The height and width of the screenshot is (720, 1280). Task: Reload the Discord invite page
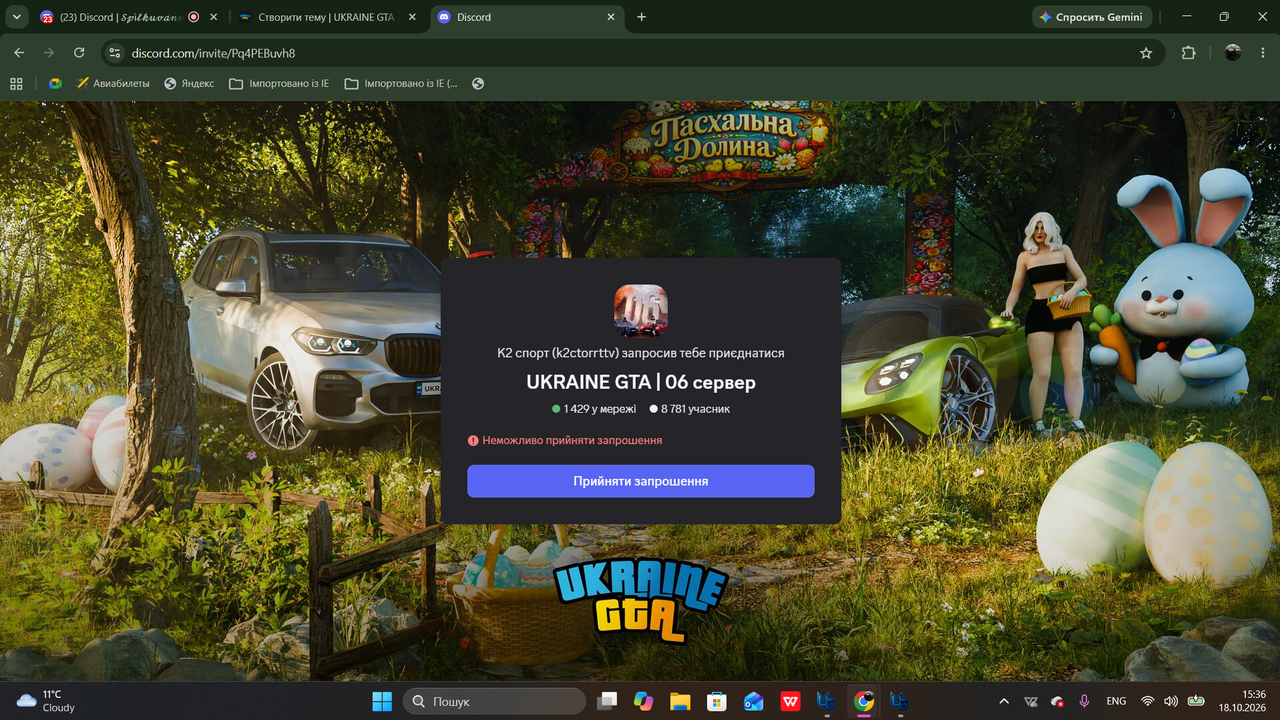pyautogui.click(x=79, y=53)
